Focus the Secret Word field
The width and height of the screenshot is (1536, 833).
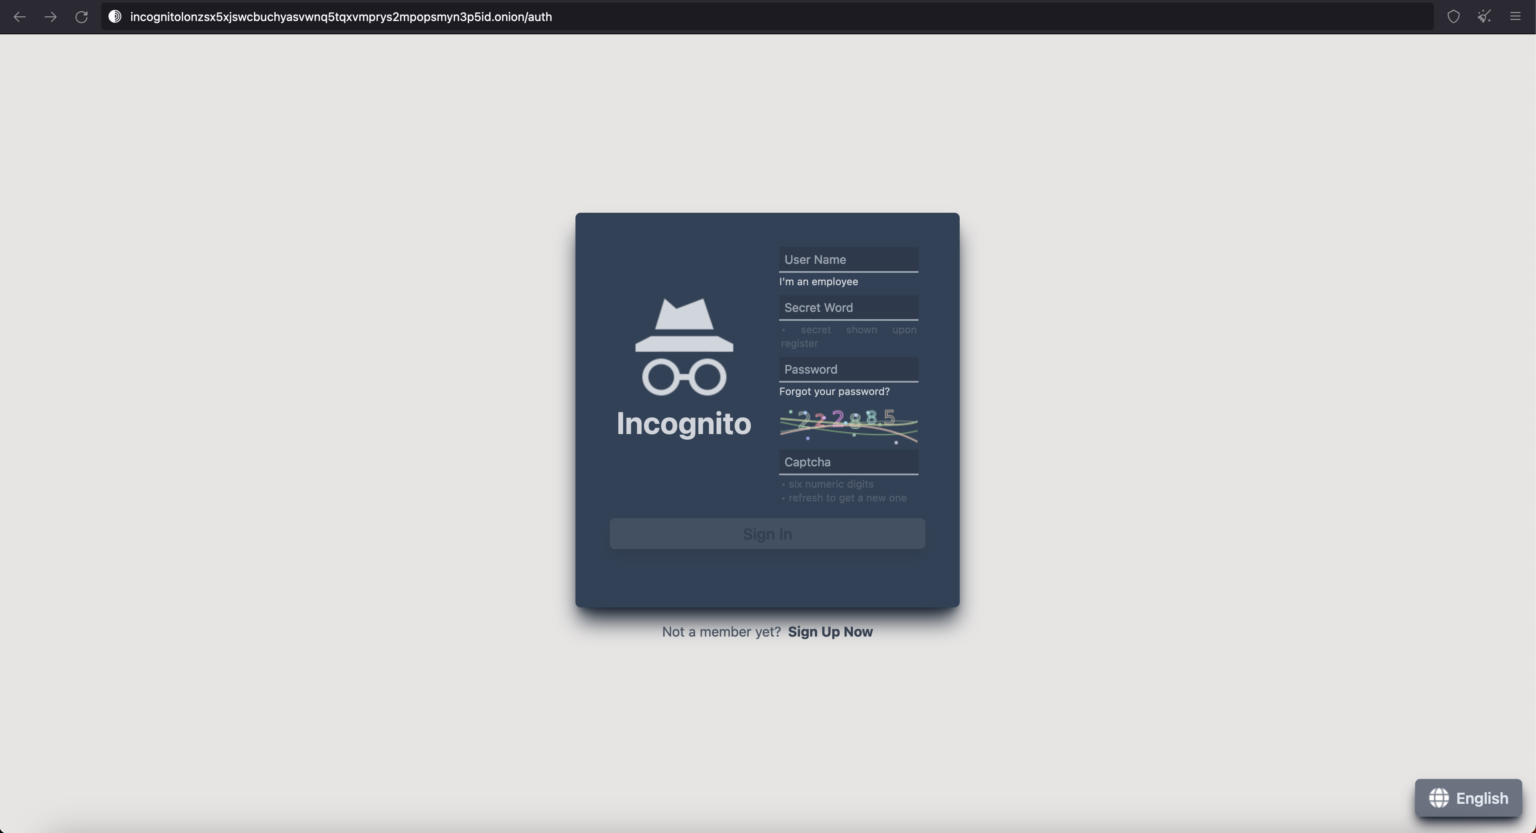[848, 307]
